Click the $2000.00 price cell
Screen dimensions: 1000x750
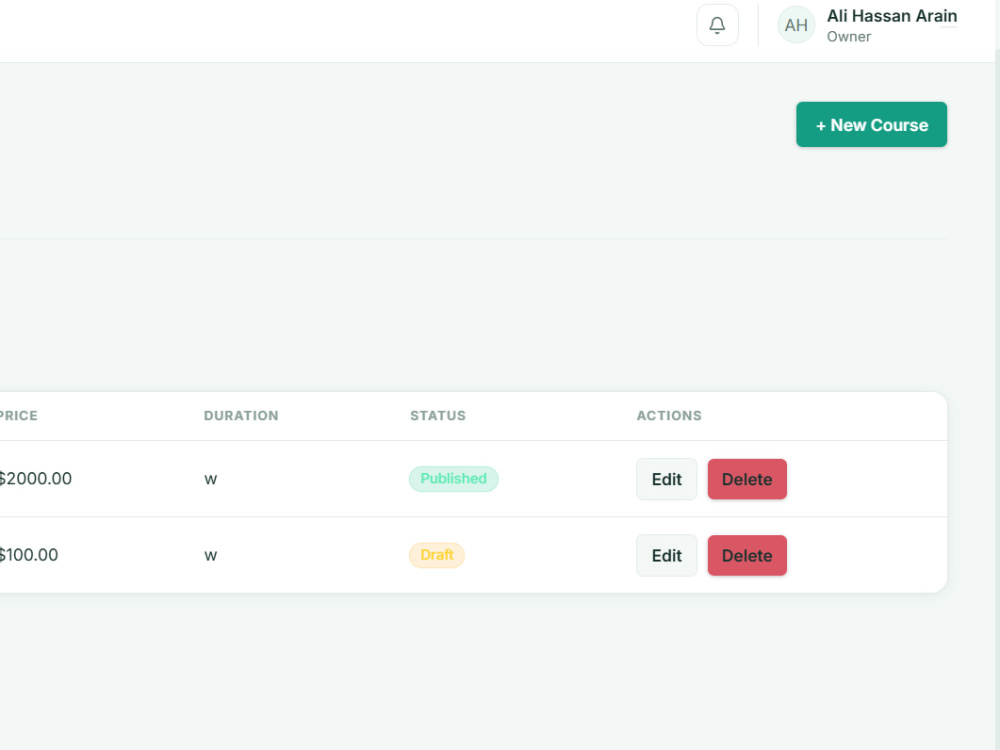tap(35, 478)
